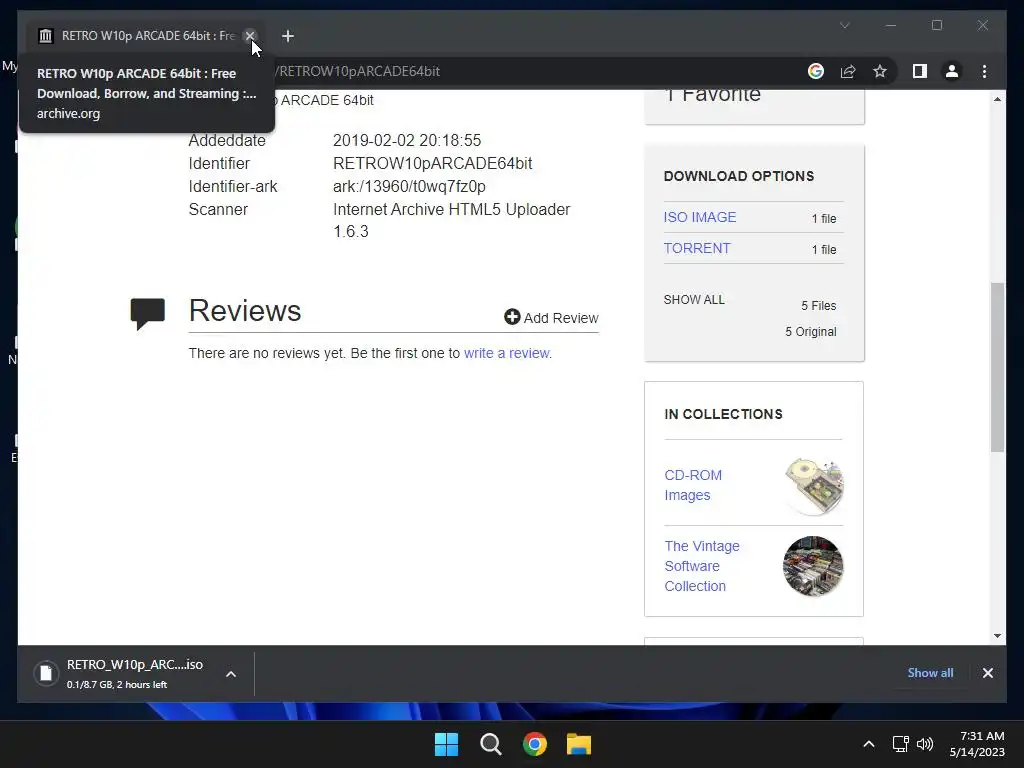Expand the tab search chevron
This screenshot has width=1024, height=768.
tap(844, 25)
